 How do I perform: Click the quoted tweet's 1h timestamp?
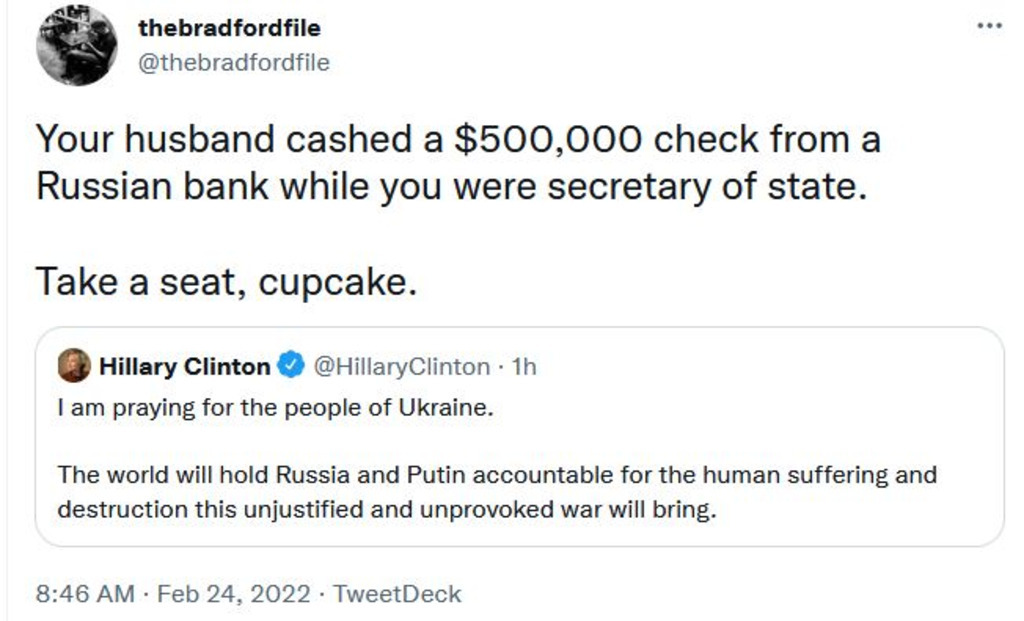[x=524, y=367]
